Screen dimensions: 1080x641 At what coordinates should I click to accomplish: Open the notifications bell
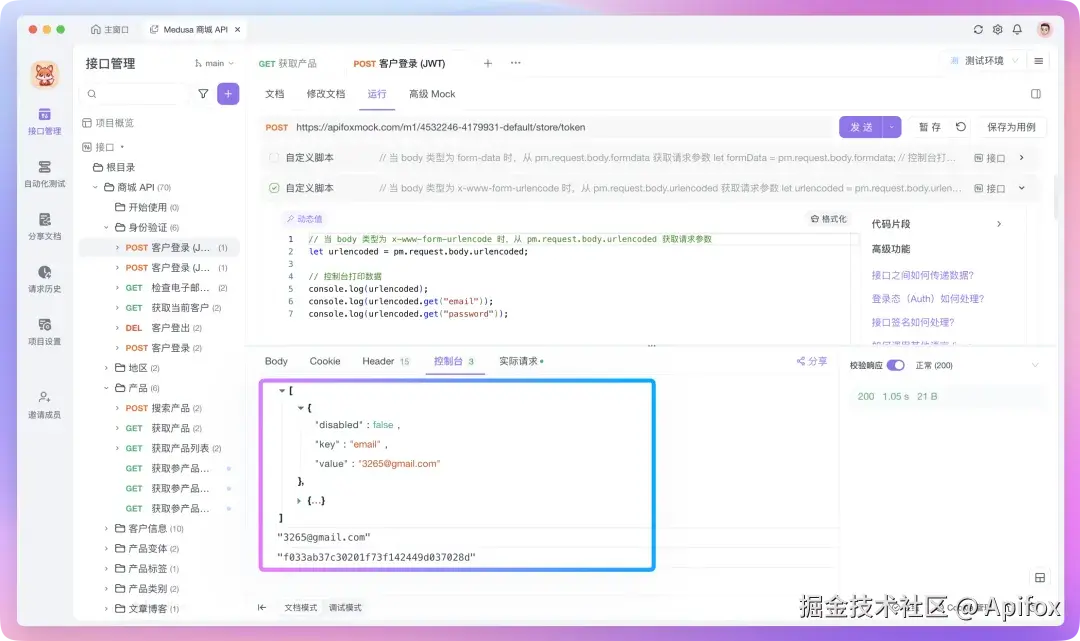click(1017, 30)
